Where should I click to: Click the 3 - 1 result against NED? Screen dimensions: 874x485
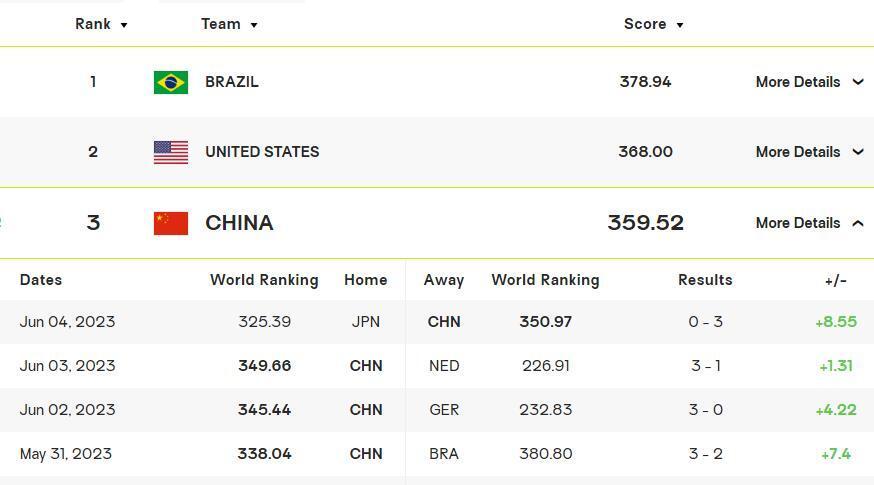705,366
